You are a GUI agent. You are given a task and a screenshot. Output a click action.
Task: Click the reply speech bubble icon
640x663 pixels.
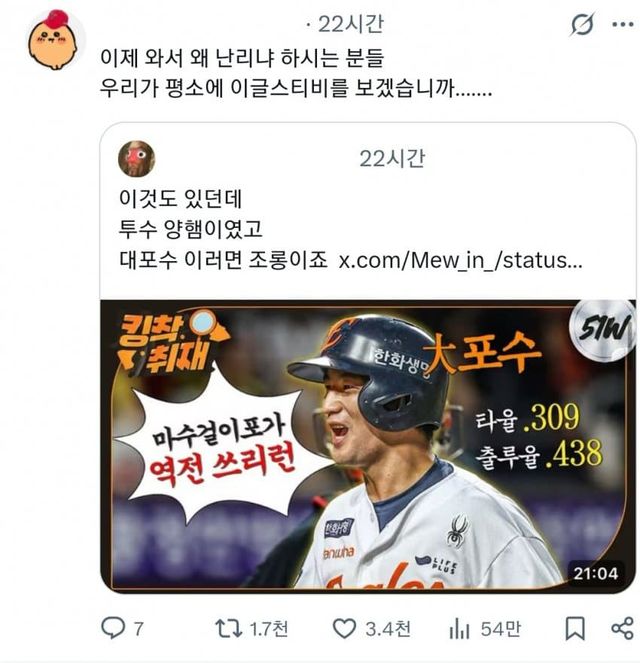tap(113, 628)
